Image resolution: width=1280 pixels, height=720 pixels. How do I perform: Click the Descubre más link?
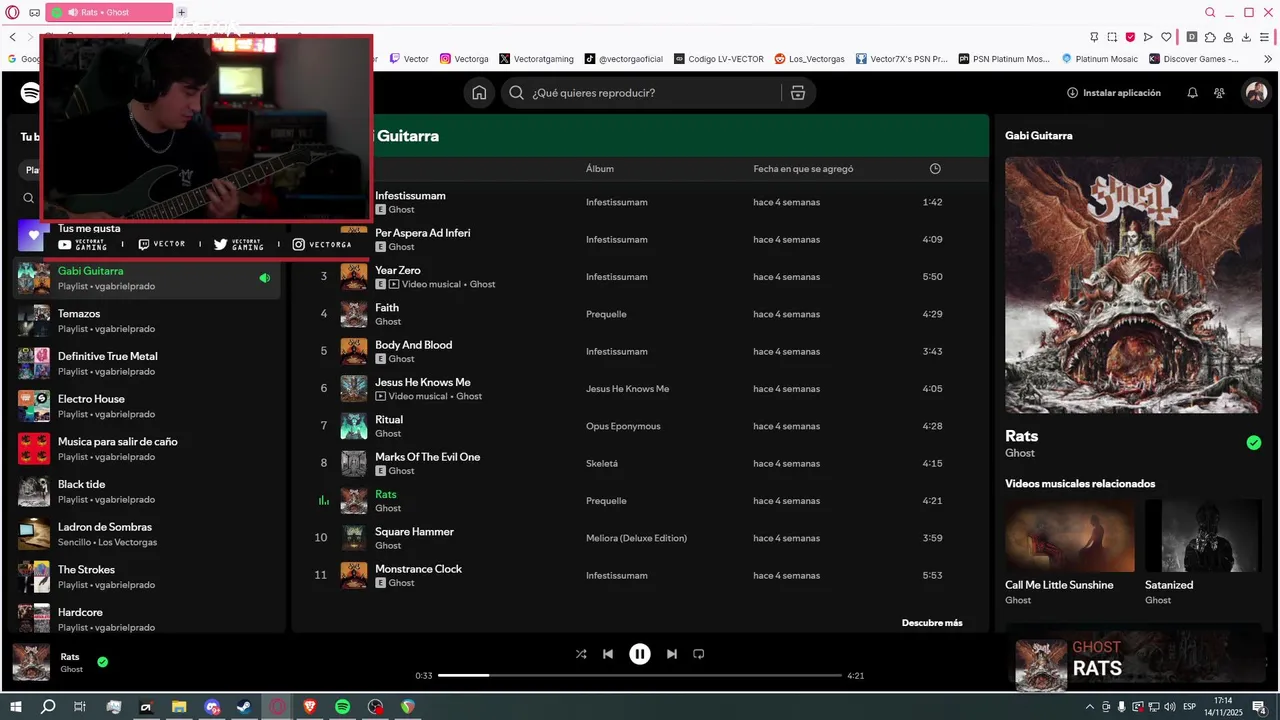[932, 623]
